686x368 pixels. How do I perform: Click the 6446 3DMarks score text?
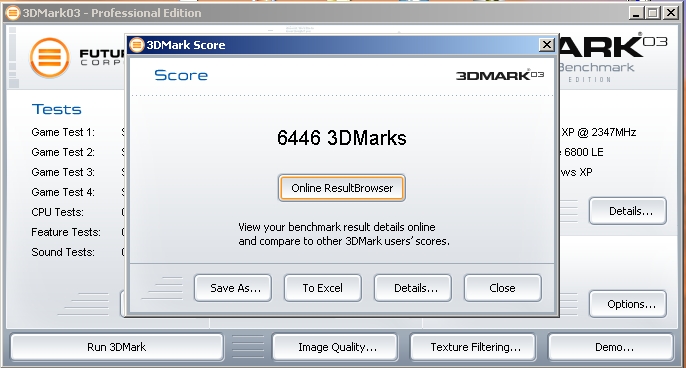tap(342, 138)
